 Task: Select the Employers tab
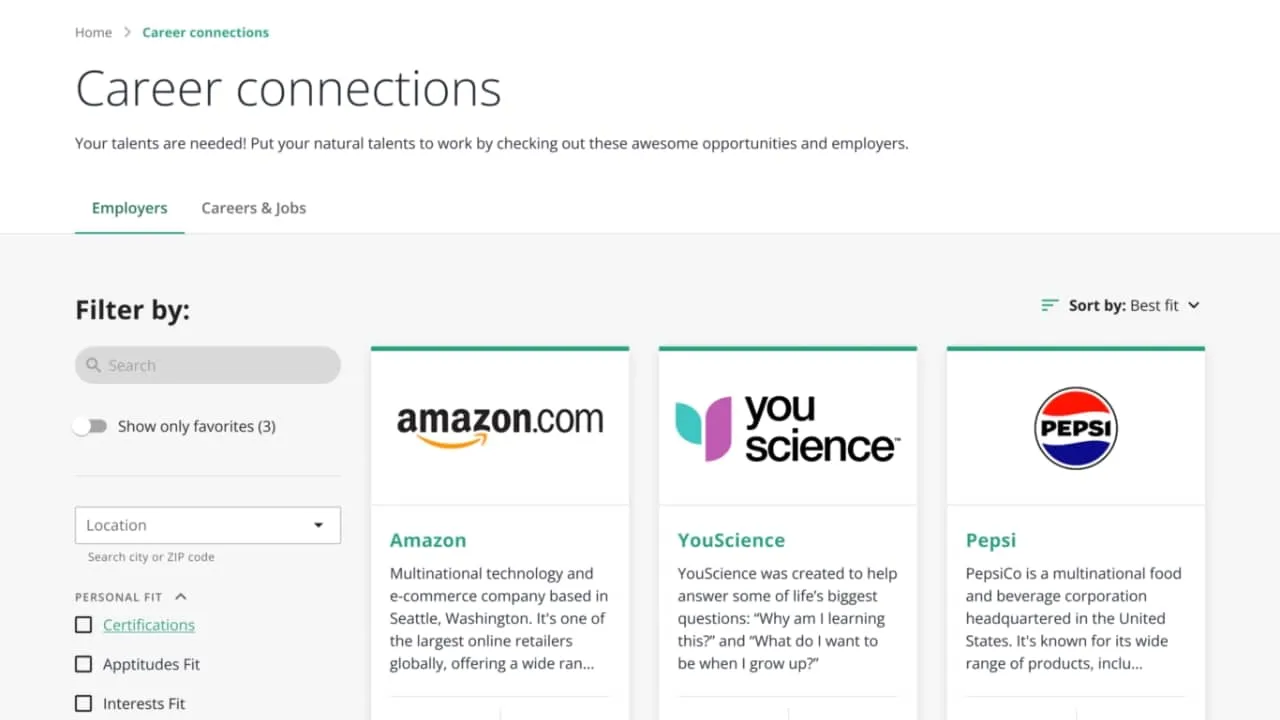[x=129, y=207]
